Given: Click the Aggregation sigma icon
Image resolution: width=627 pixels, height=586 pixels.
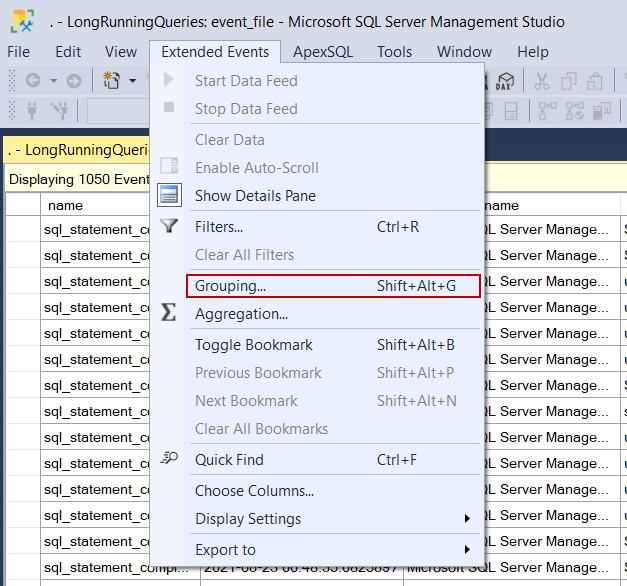Looking at the screenshot, I should (x=169, y=314).
